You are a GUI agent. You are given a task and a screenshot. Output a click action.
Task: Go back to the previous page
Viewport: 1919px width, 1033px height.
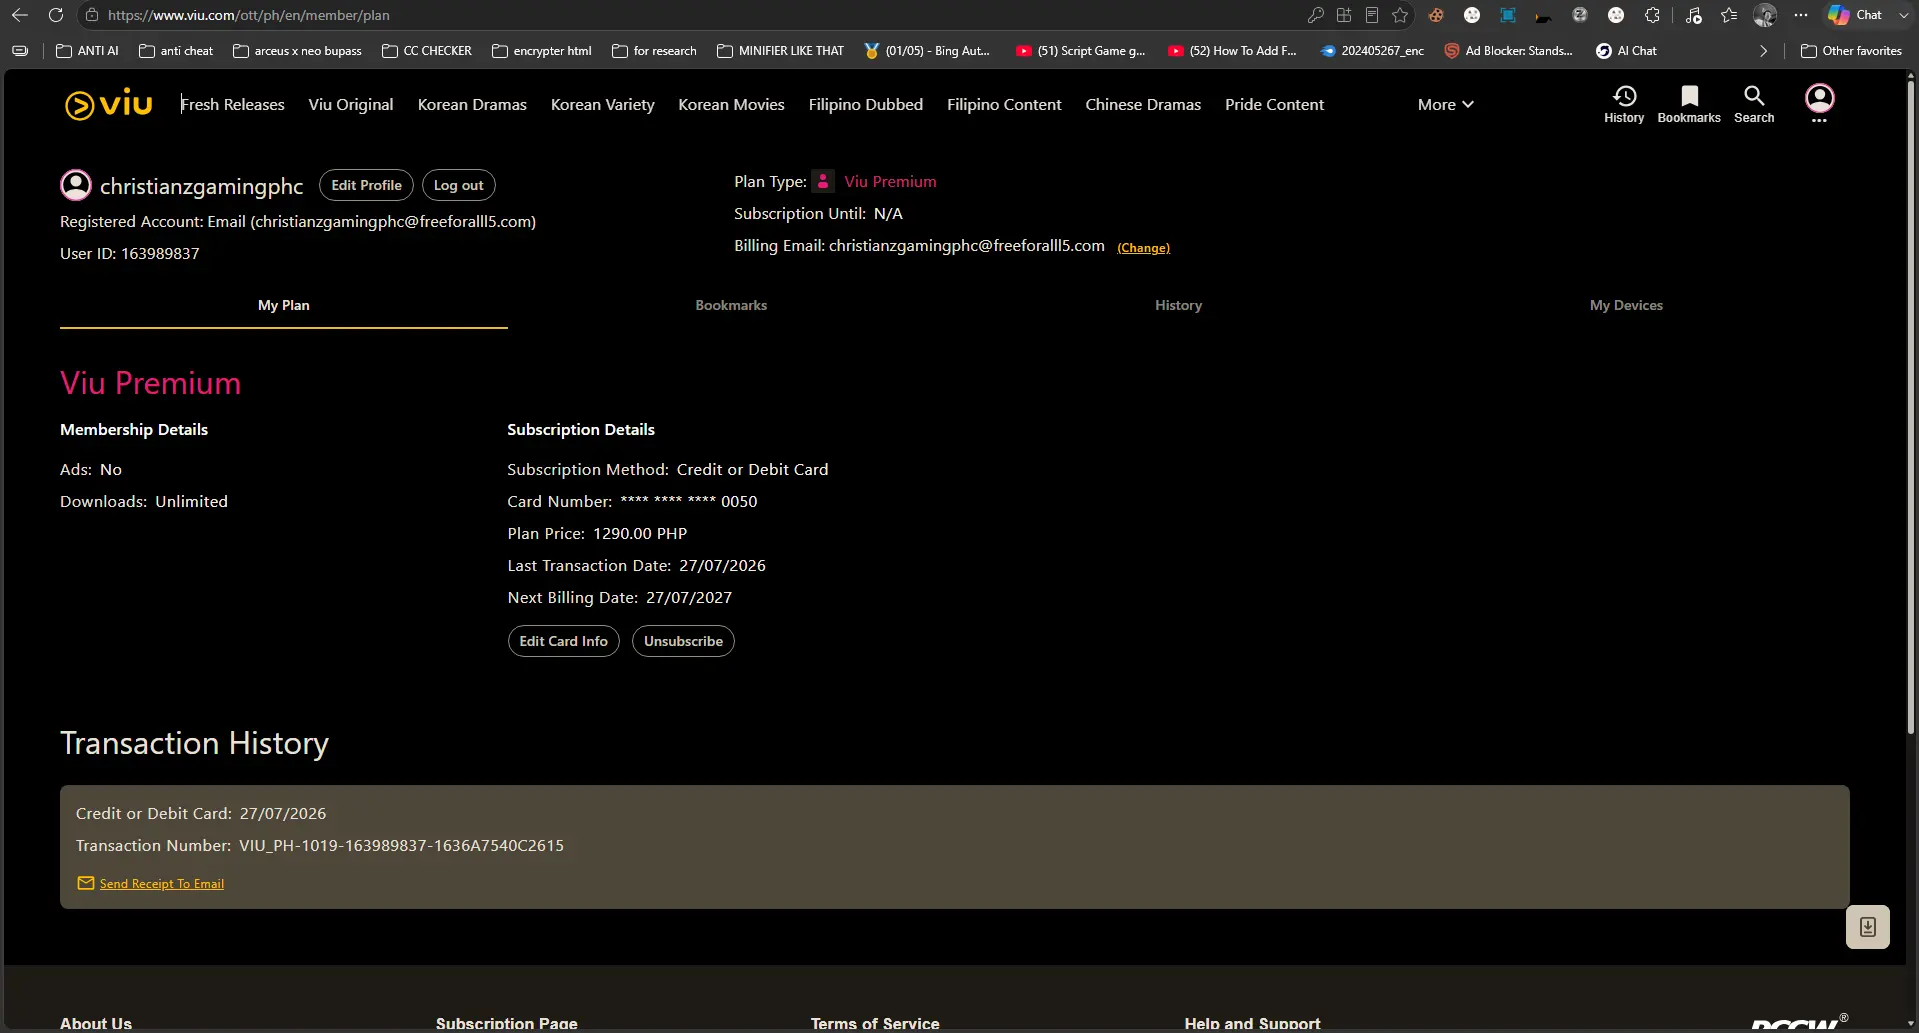pos(20,15)
